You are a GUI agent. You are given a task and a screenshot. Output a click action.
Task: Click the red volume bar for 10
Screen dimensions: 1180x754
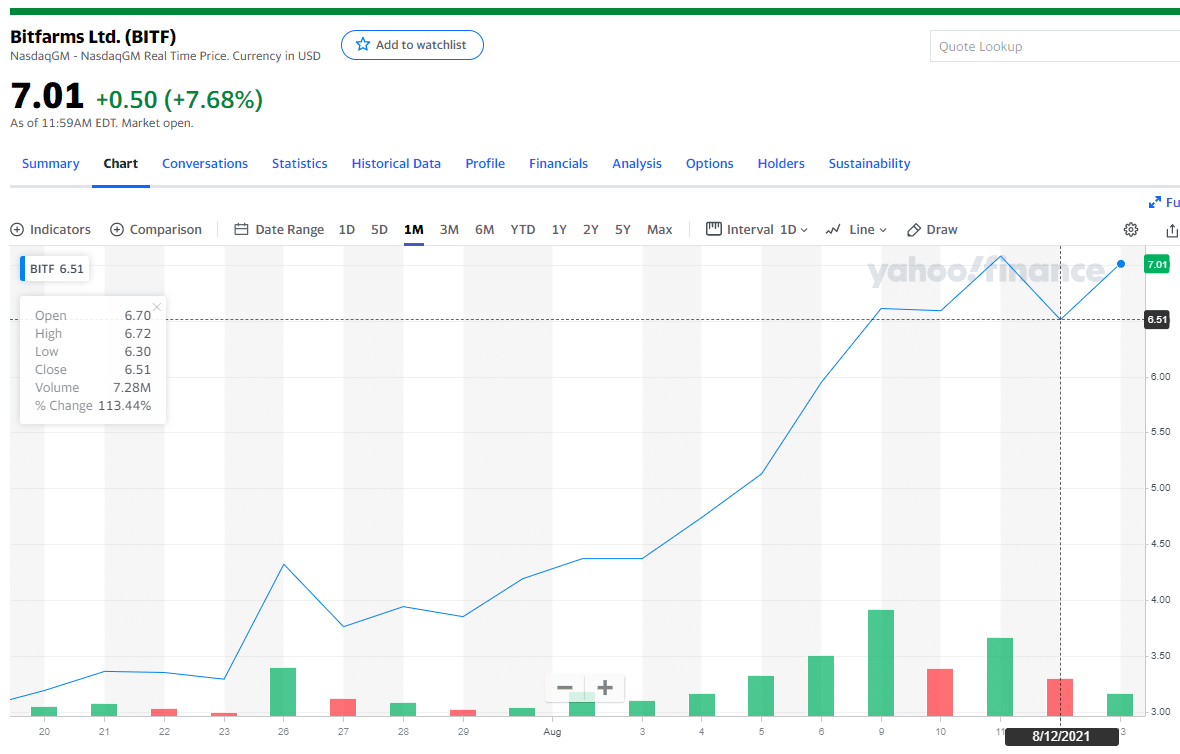[x=940, y=692]
